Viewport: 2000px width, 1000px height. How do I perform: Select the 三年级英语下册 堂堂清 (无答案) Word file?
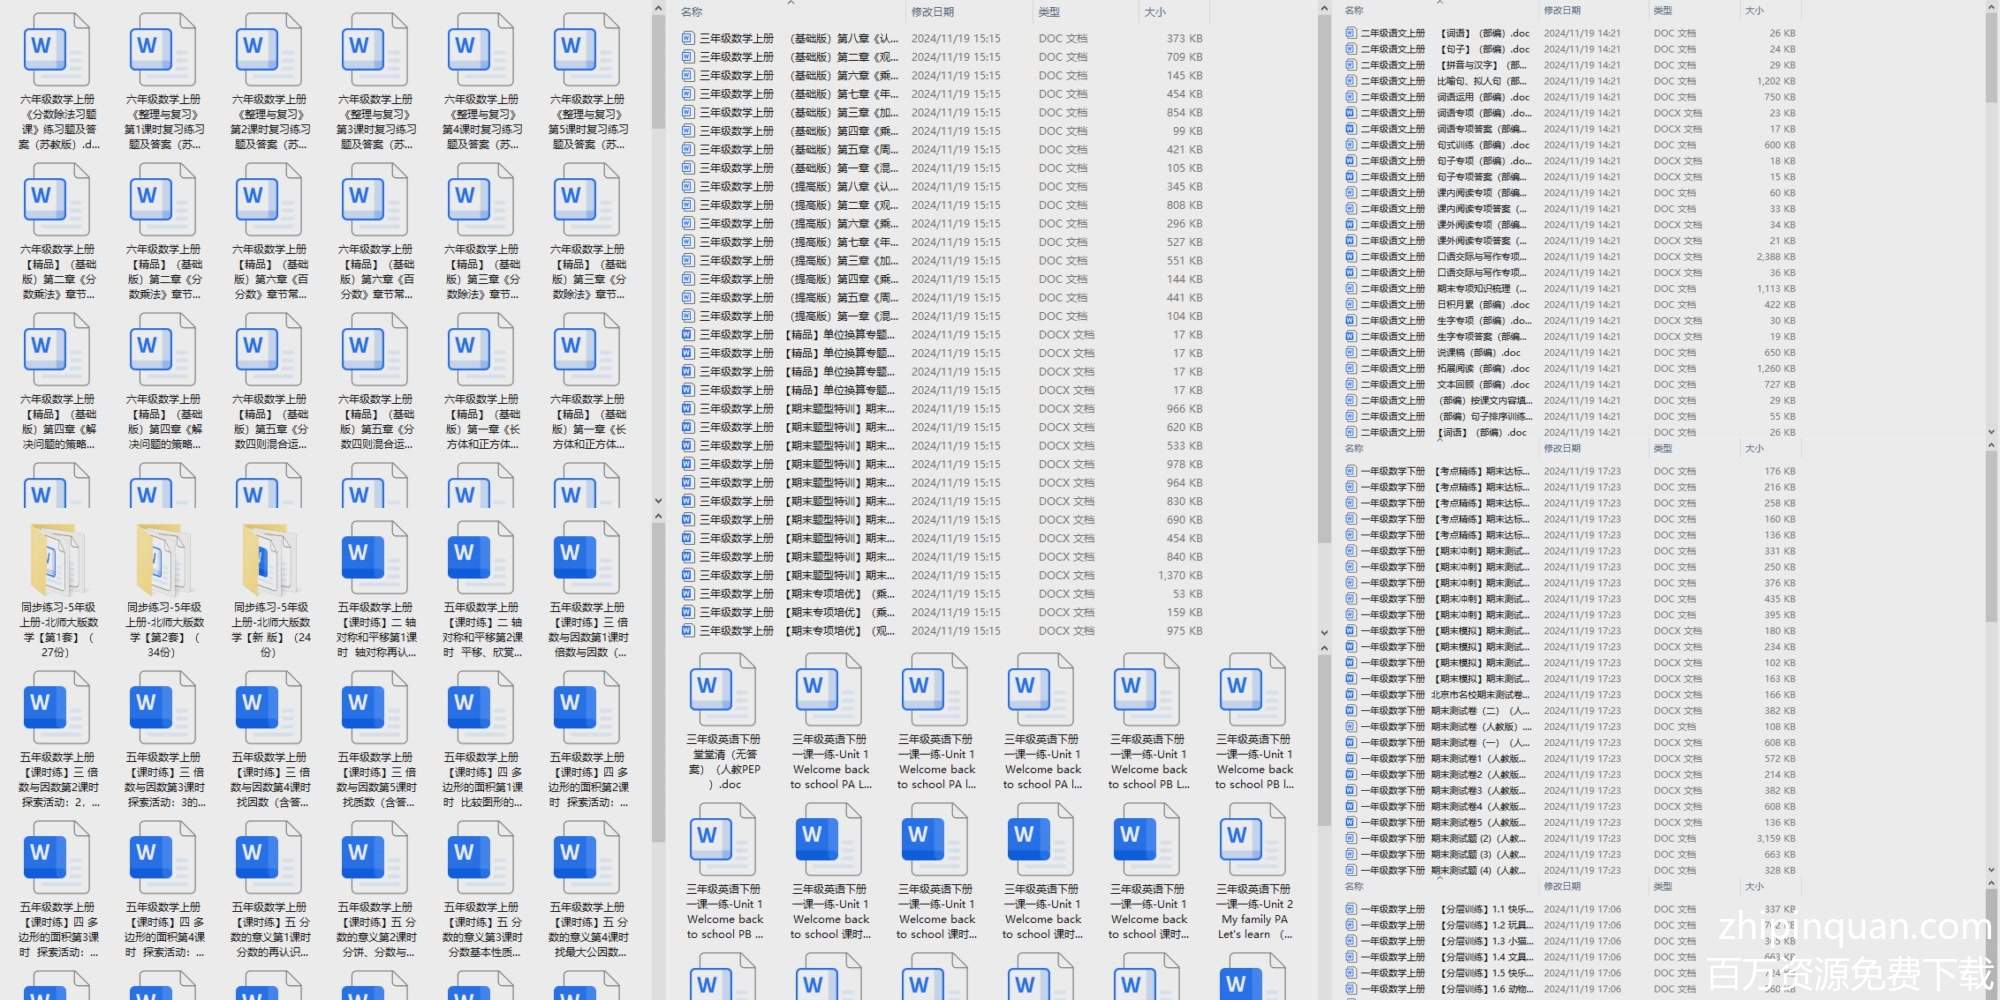(x=723, y=690)
